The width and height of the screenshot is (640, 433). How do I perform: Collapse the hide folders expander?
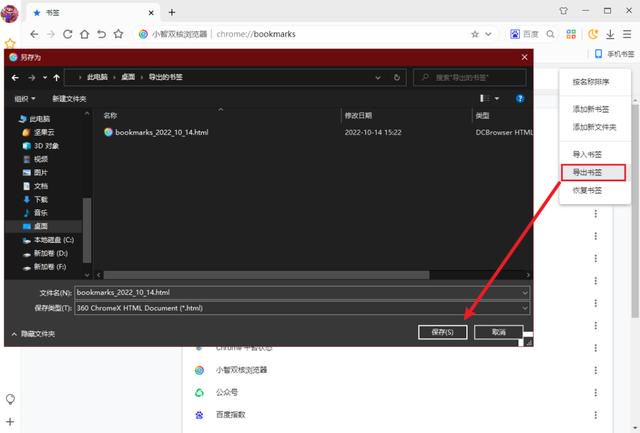pyautogui.click(x=33, y=334)
